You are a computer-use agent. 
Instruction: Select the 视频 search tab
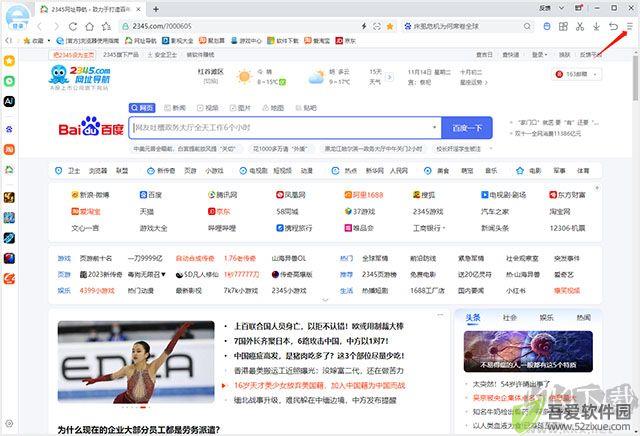click(x=207, y=108)
